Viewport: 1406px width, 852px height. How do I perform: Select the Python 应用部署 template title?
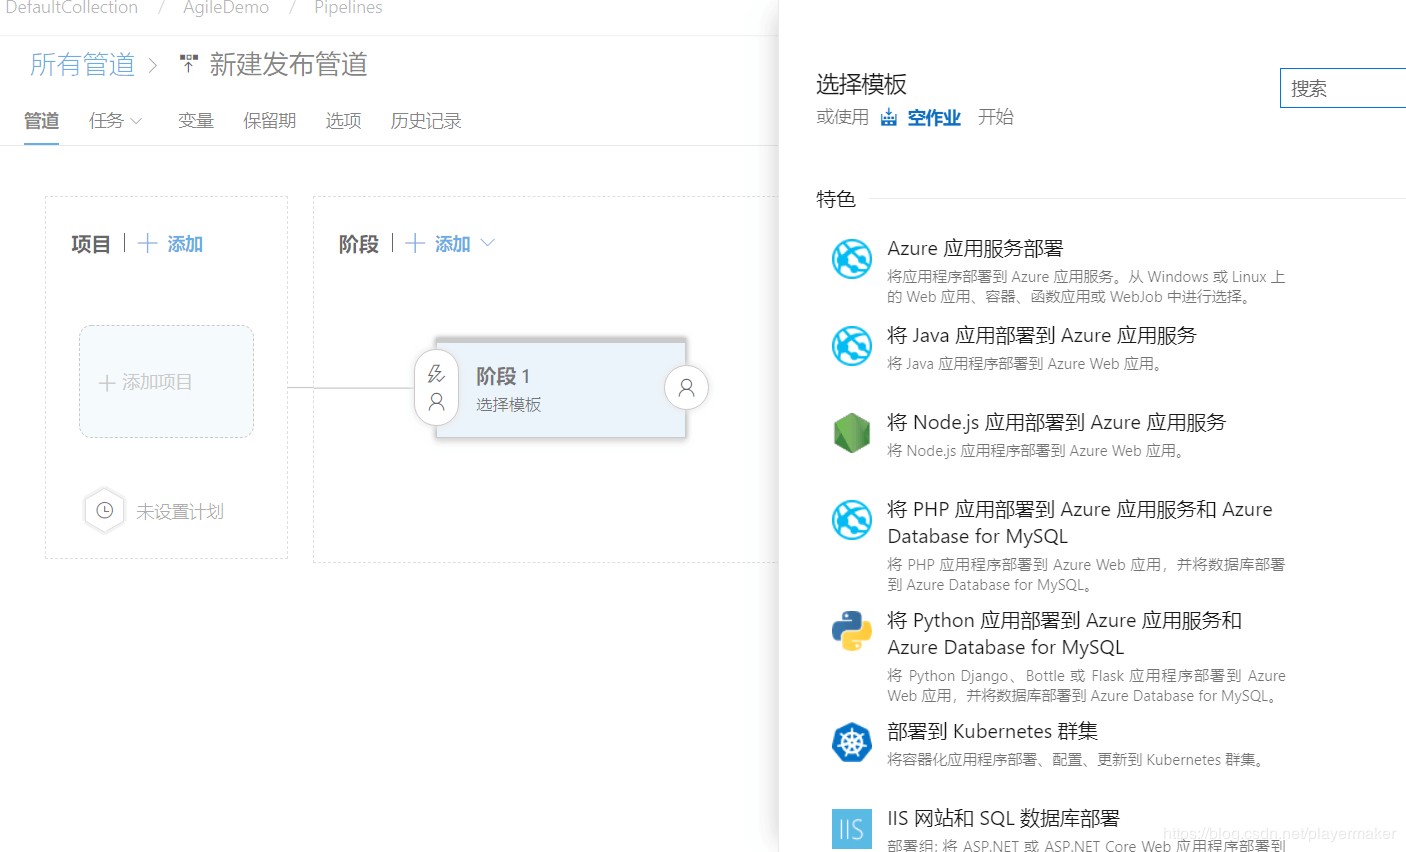pyautogui.click(x=1065, y=634)
